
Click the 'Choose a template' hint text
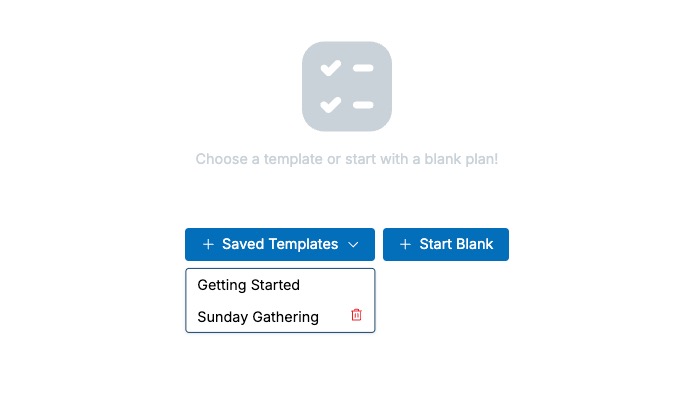347,159
